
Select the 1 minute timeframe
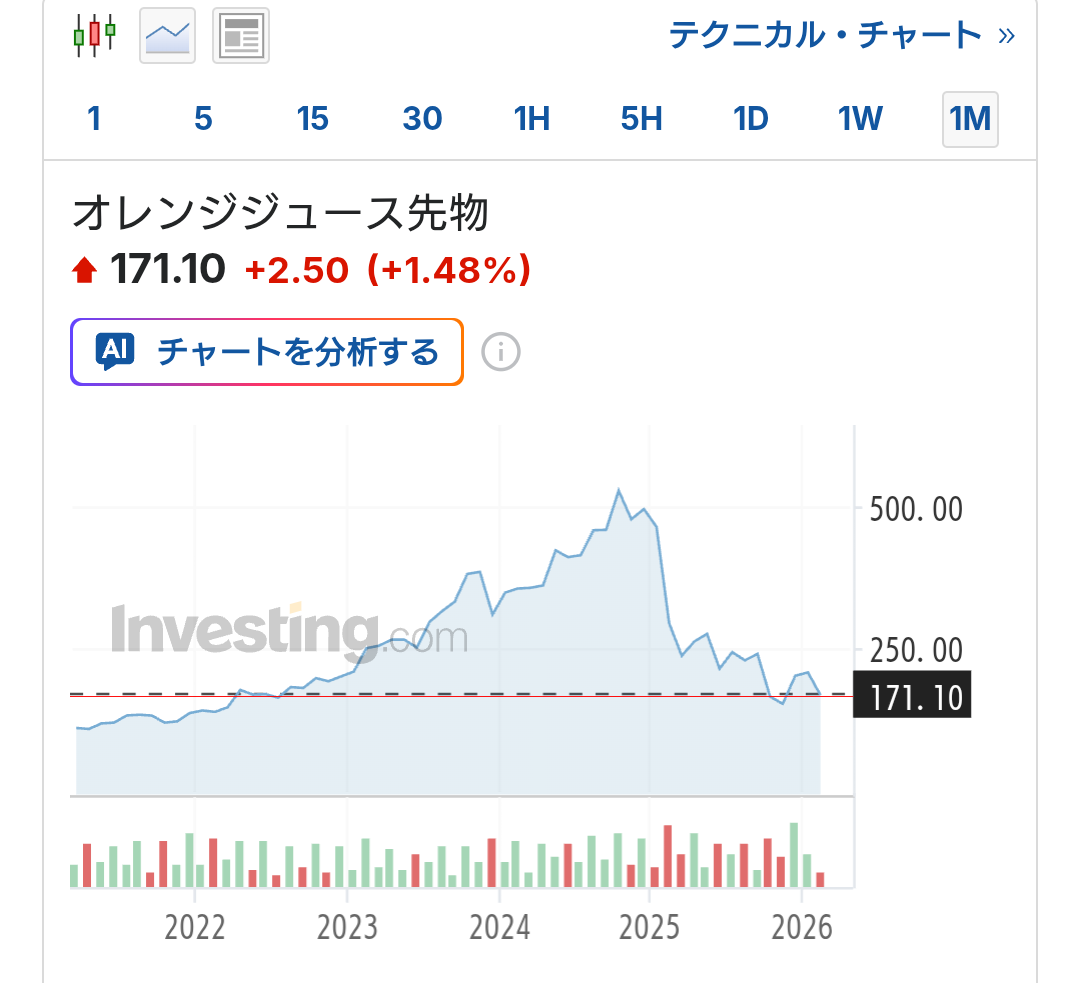click(x=94, y=119)
